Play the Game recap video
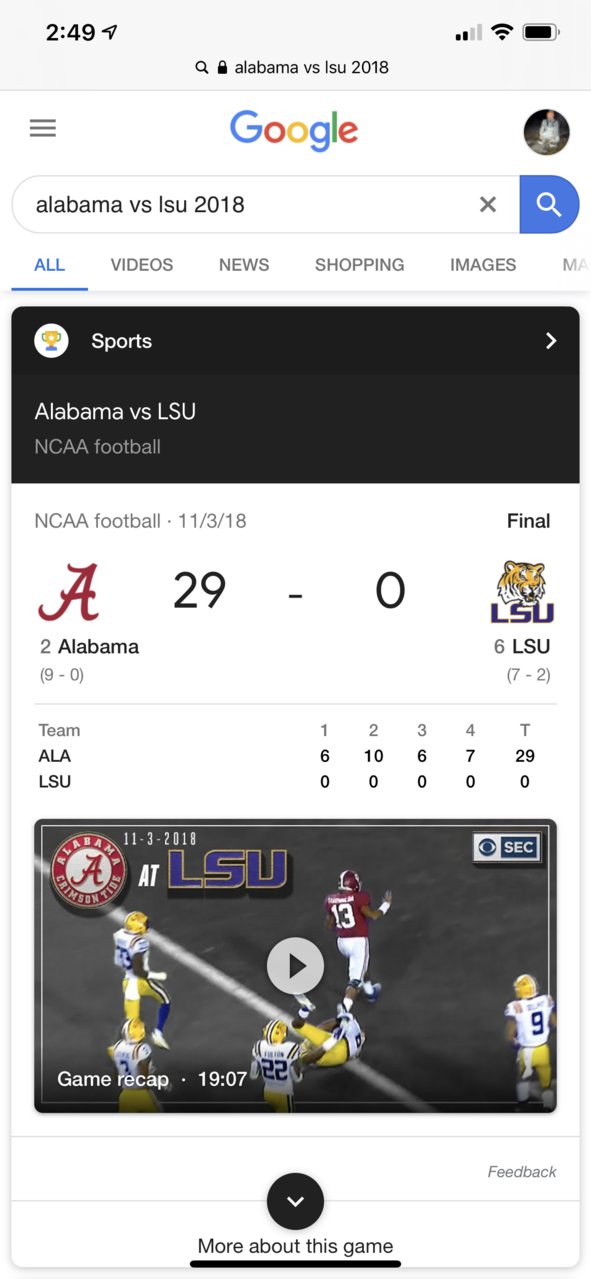 295,966
